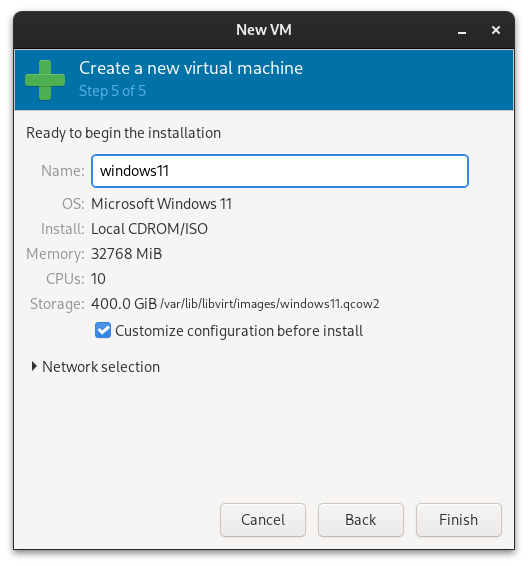Click the green plus new VM icon

(x=45, y=80)
